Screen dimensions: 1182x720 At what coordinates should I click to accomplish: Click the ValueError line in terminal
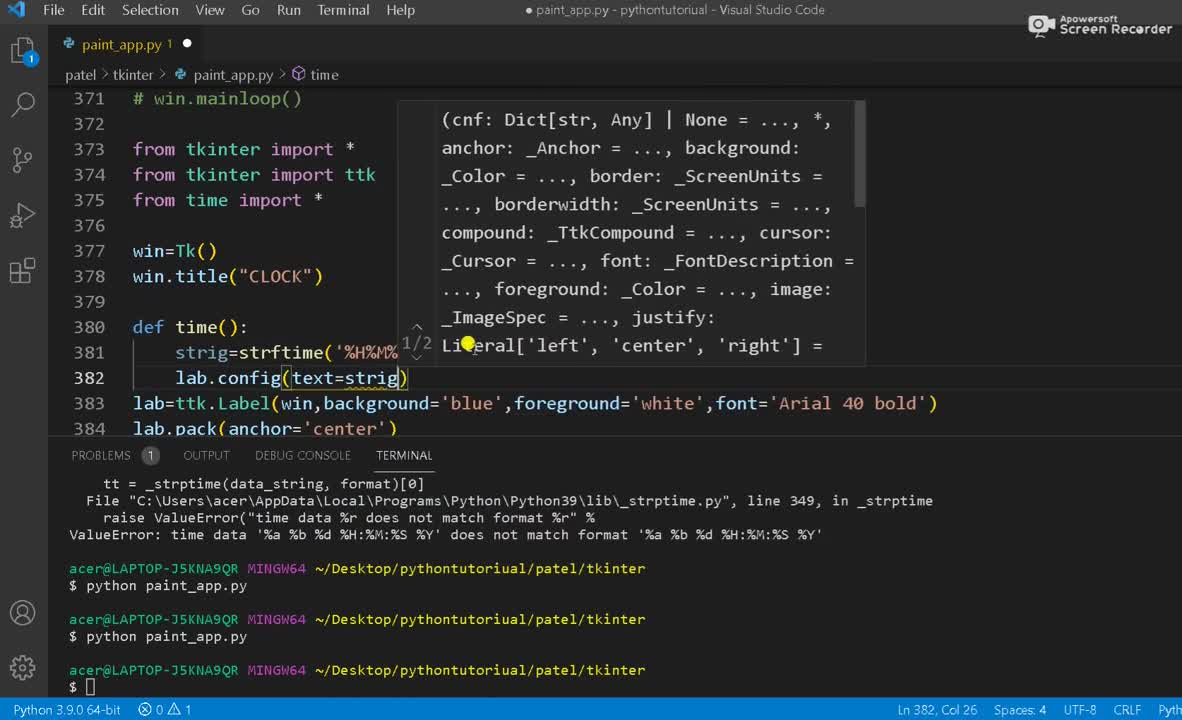[x=446, y=535]
